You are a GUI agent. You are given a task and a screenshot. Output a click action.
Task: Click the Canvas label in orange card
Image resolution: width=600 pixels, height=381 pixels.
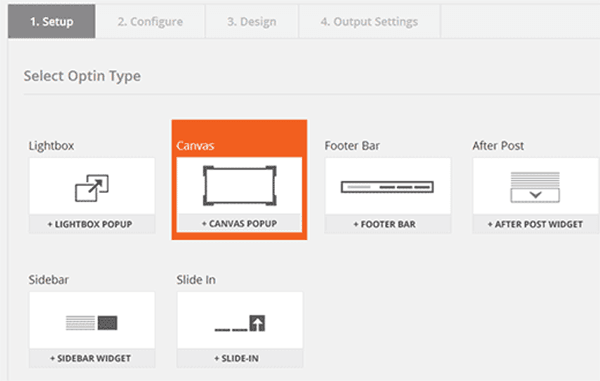click(195, 146)
